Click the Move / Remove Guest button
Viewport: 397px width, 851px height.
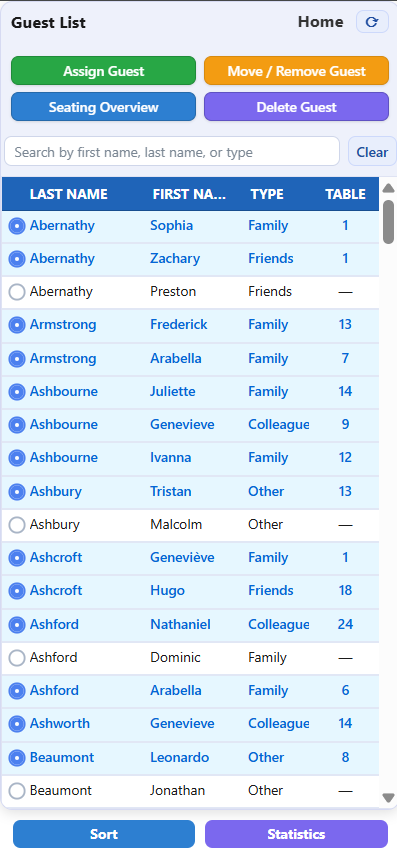pyautogui.click(x=297, y=71)
